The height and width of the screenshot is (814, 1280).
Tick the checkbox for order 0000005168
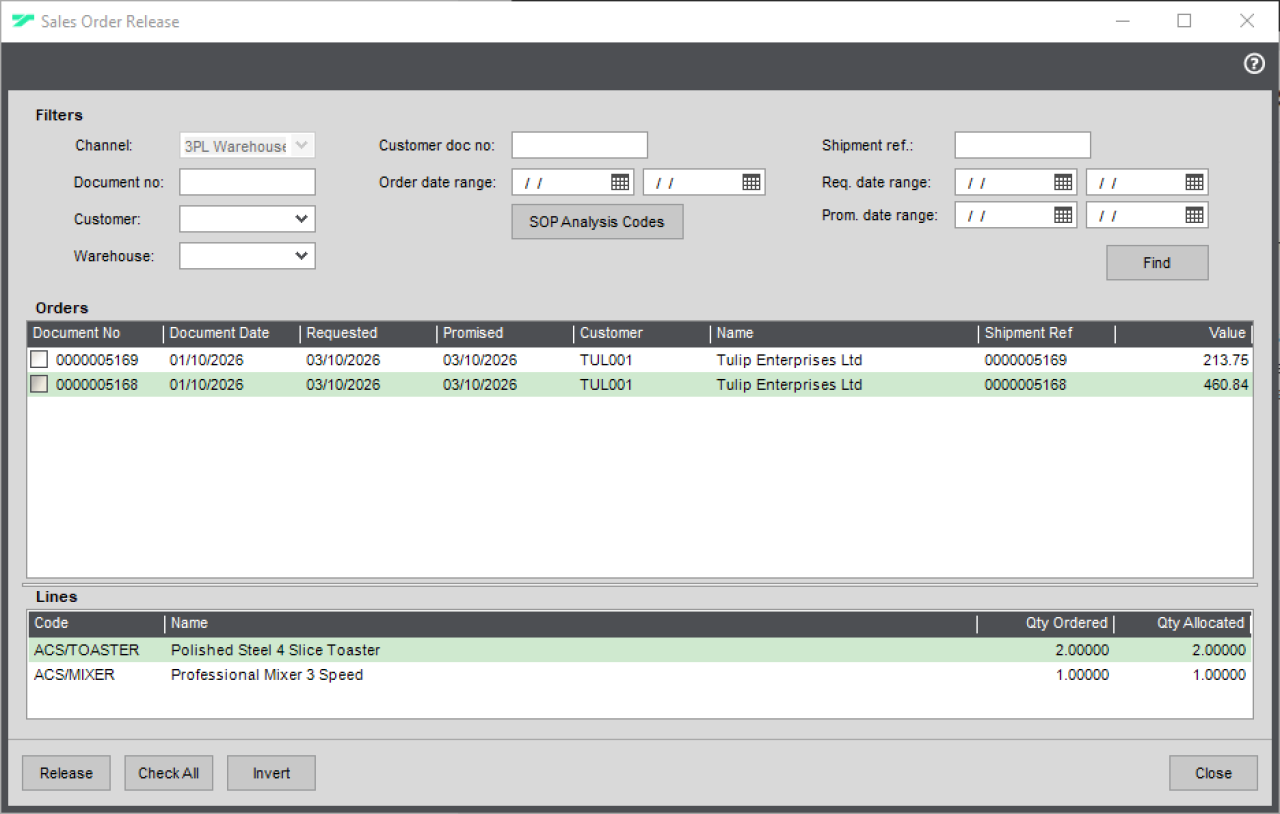click(x=39, y=384)
